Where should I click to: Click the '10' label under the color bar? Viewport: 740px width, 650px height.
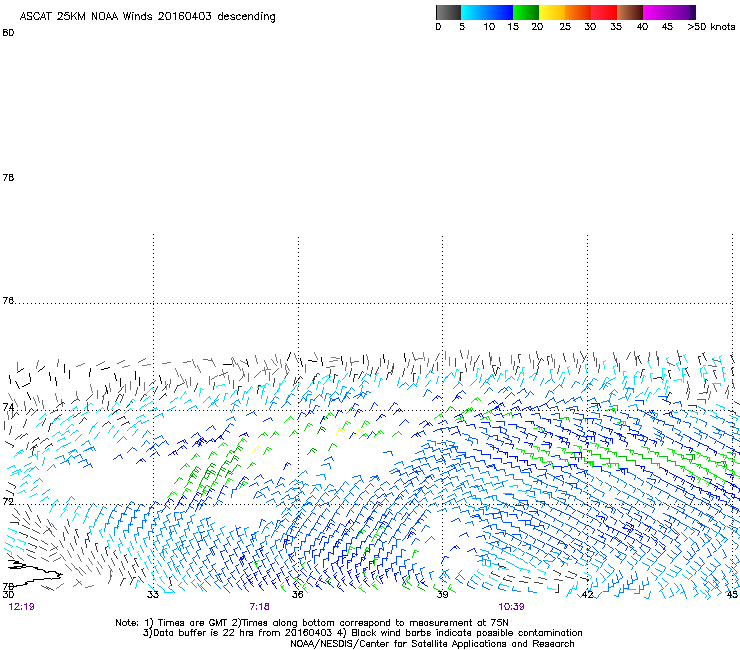click(489, 27)
